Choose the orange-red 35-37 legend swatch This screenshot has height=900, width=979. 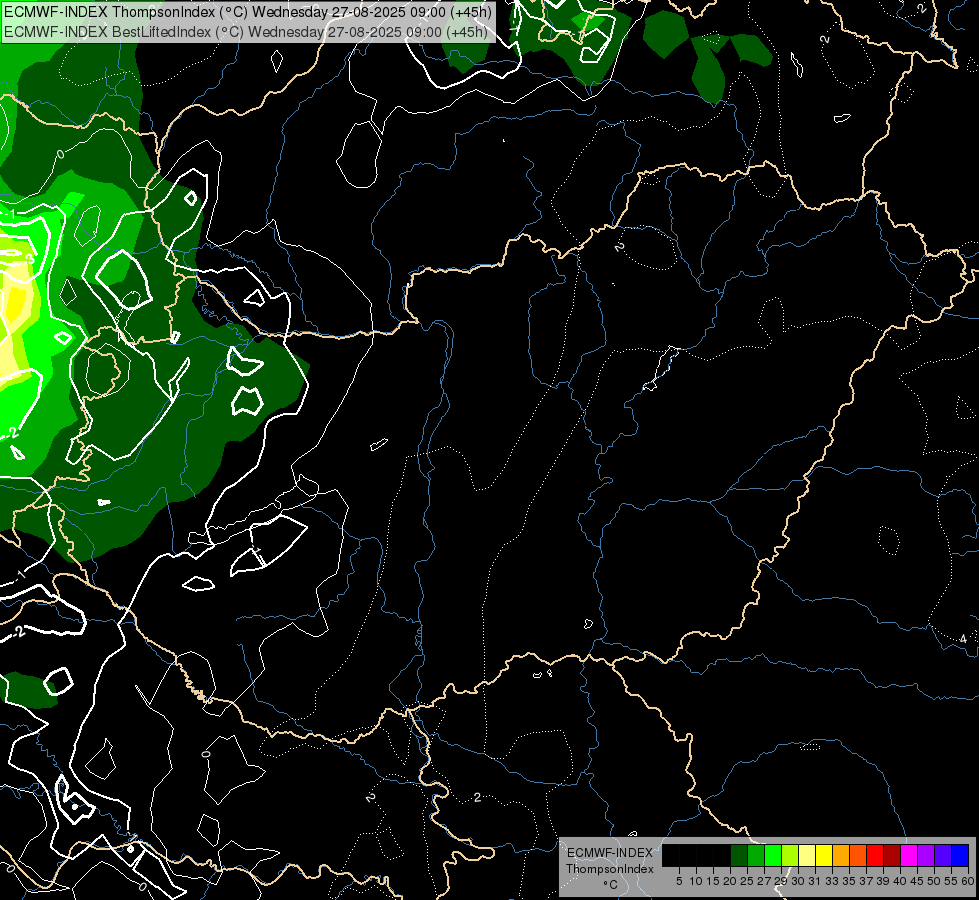click(x=858, y=855)
